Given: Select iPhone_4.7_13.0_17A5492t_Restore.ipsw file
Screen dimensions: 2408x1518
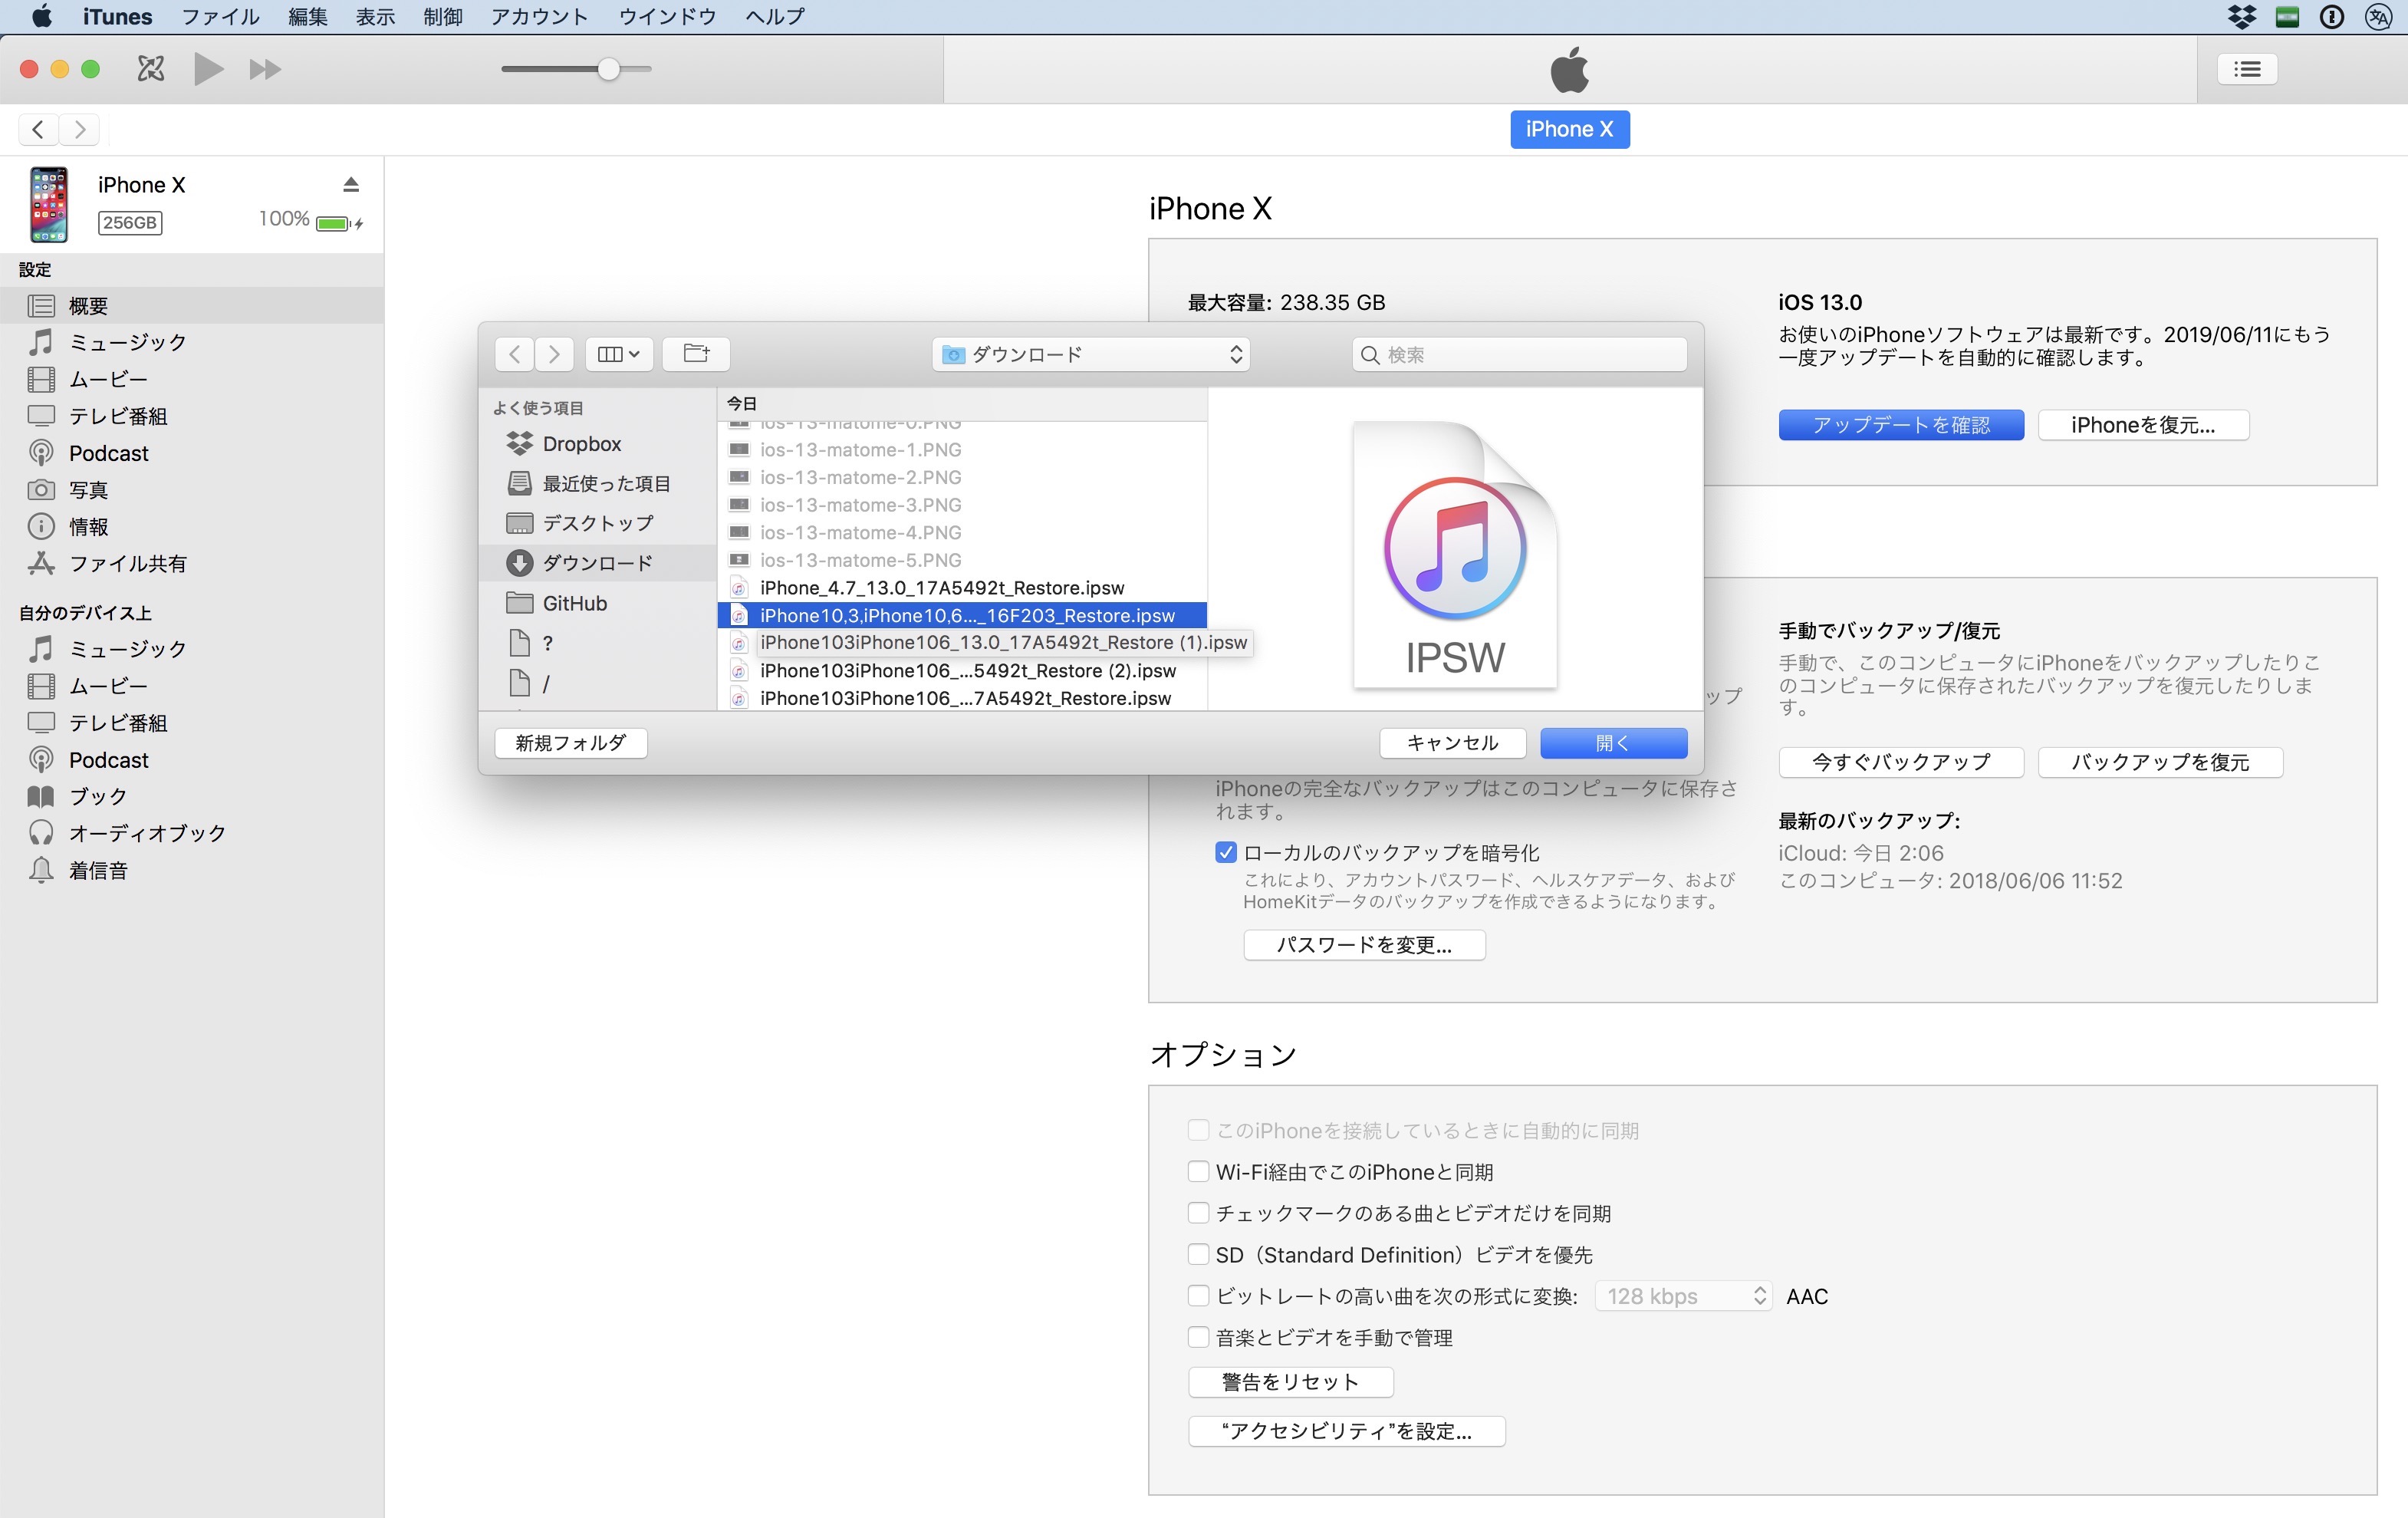Looking at the screenshot, I should pyautogui.click(x=962, y=587).
